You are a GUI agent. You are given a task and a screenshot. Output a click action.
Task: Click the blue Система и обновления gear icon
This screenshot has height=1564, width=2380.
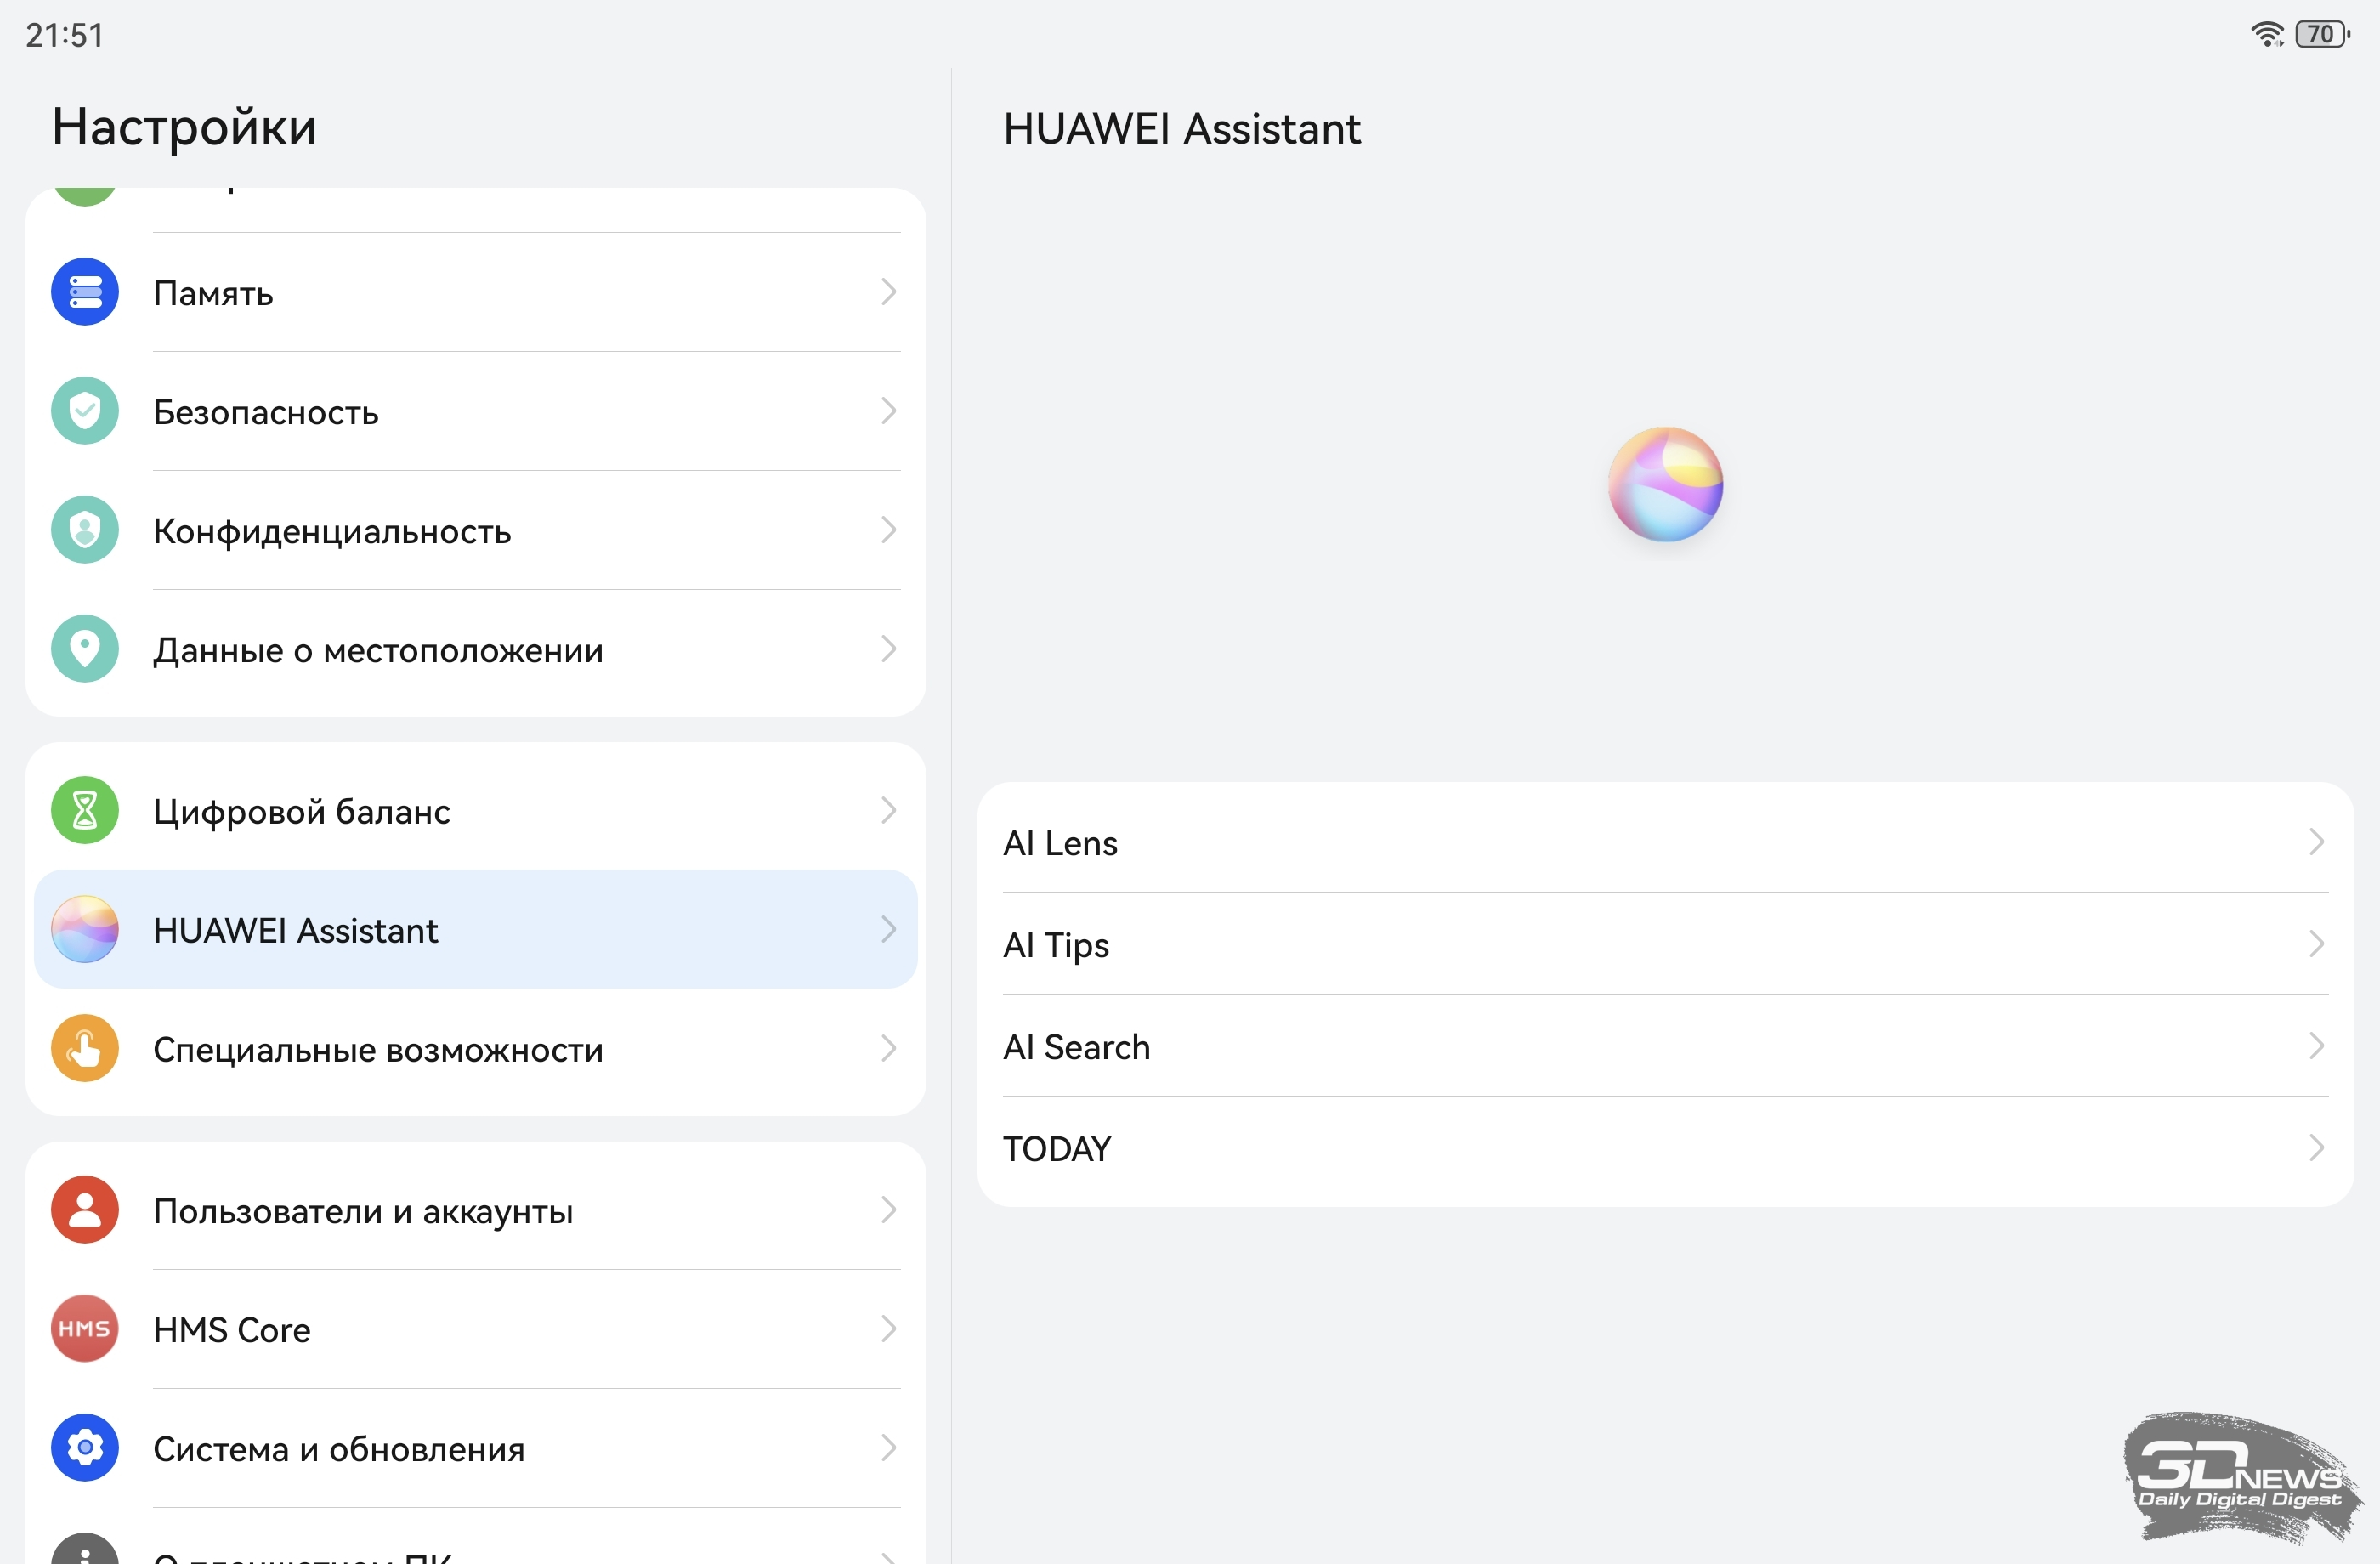click(85, 1448)
